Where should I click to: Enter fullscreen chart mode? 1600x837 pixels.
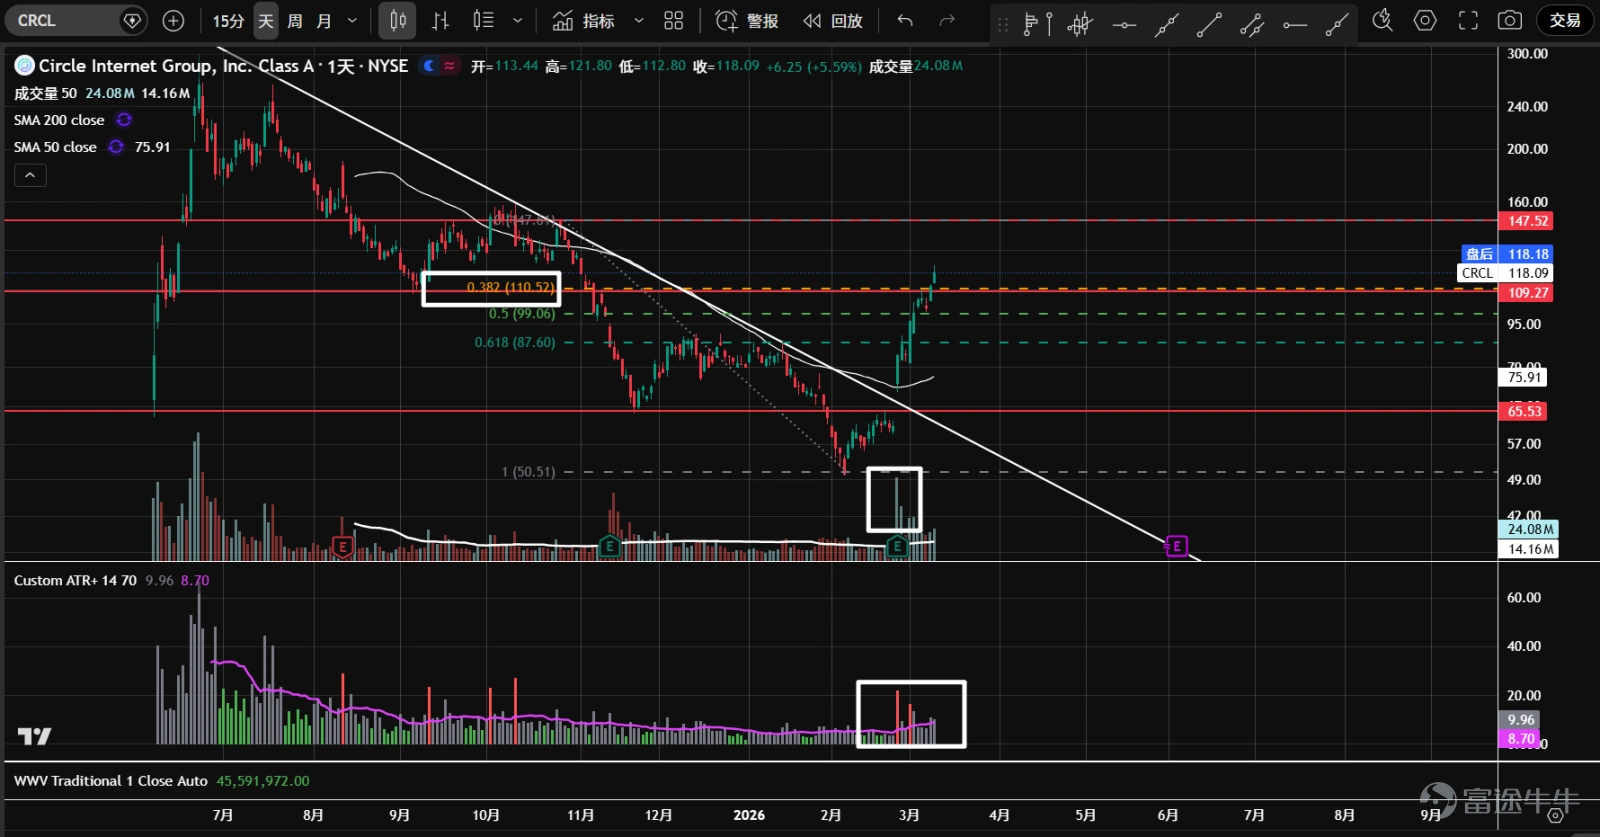tap(1468, 20)
